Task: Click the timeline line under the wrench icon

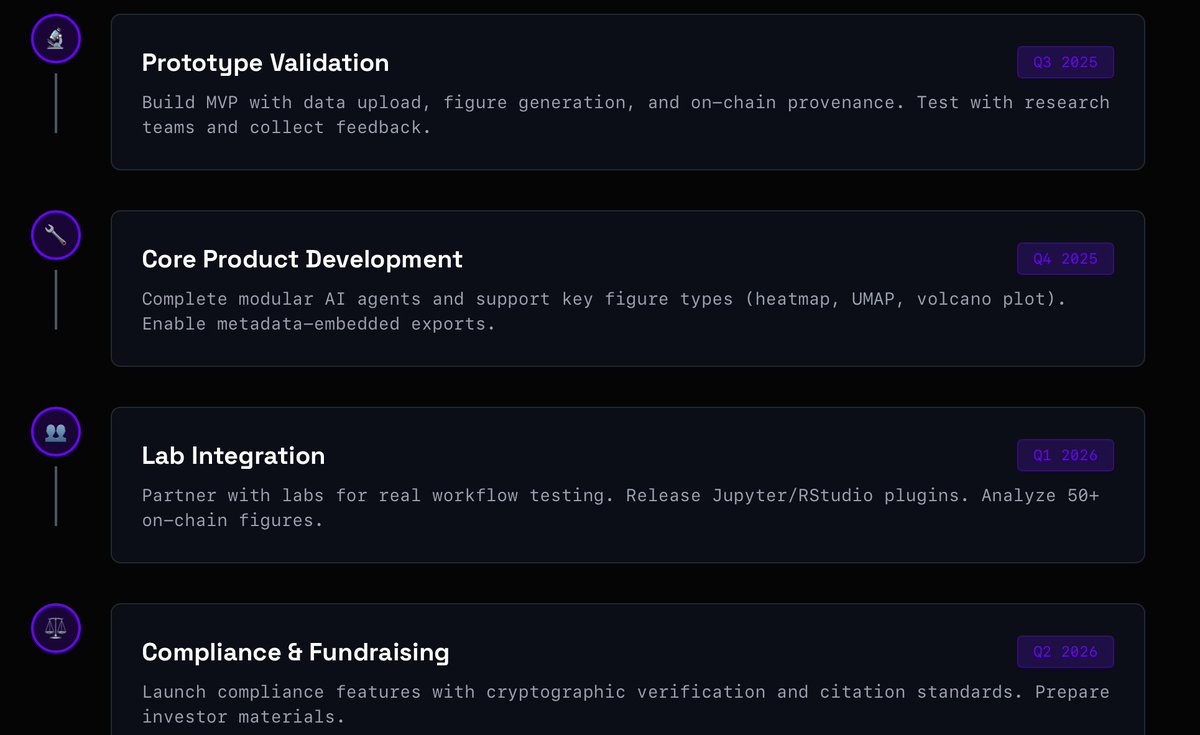Action: coord(56,299)
